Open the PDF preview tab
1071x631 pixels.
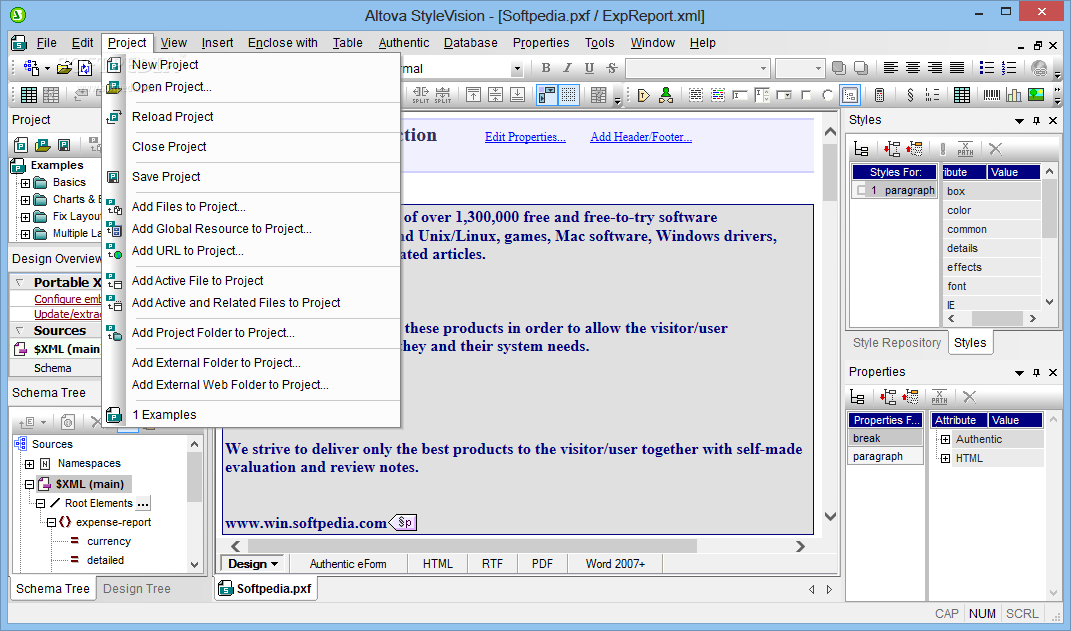tap(542, 564)
